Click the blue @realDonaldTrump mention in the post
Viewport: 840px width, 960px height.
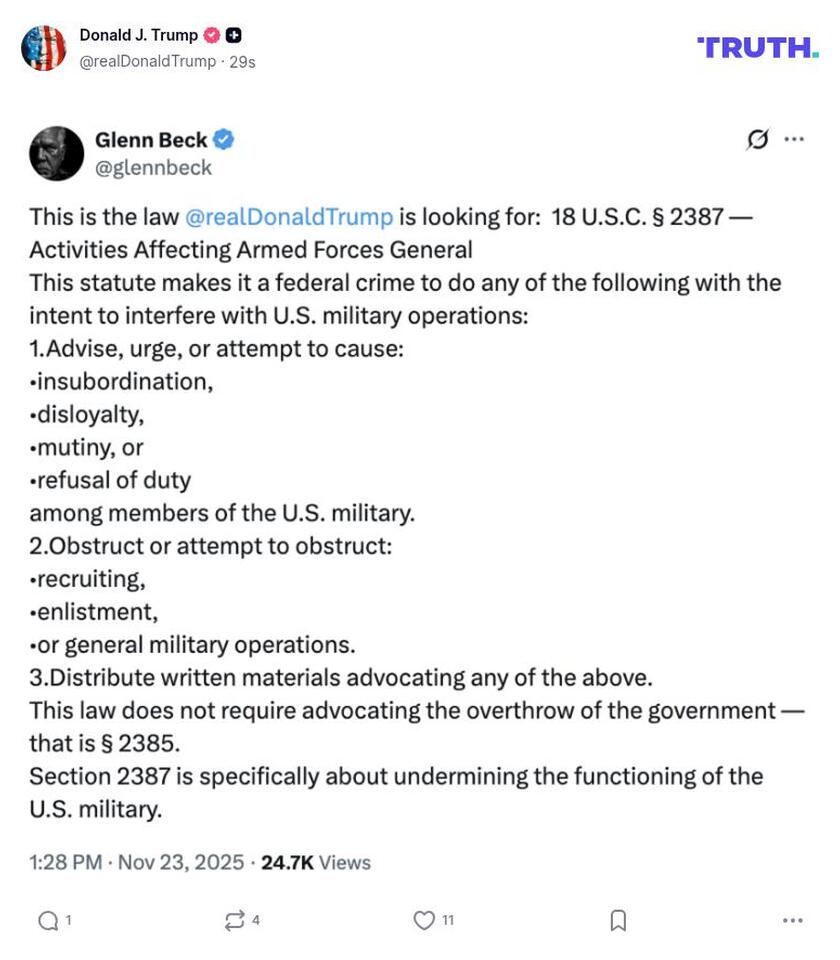coord(290,217)
